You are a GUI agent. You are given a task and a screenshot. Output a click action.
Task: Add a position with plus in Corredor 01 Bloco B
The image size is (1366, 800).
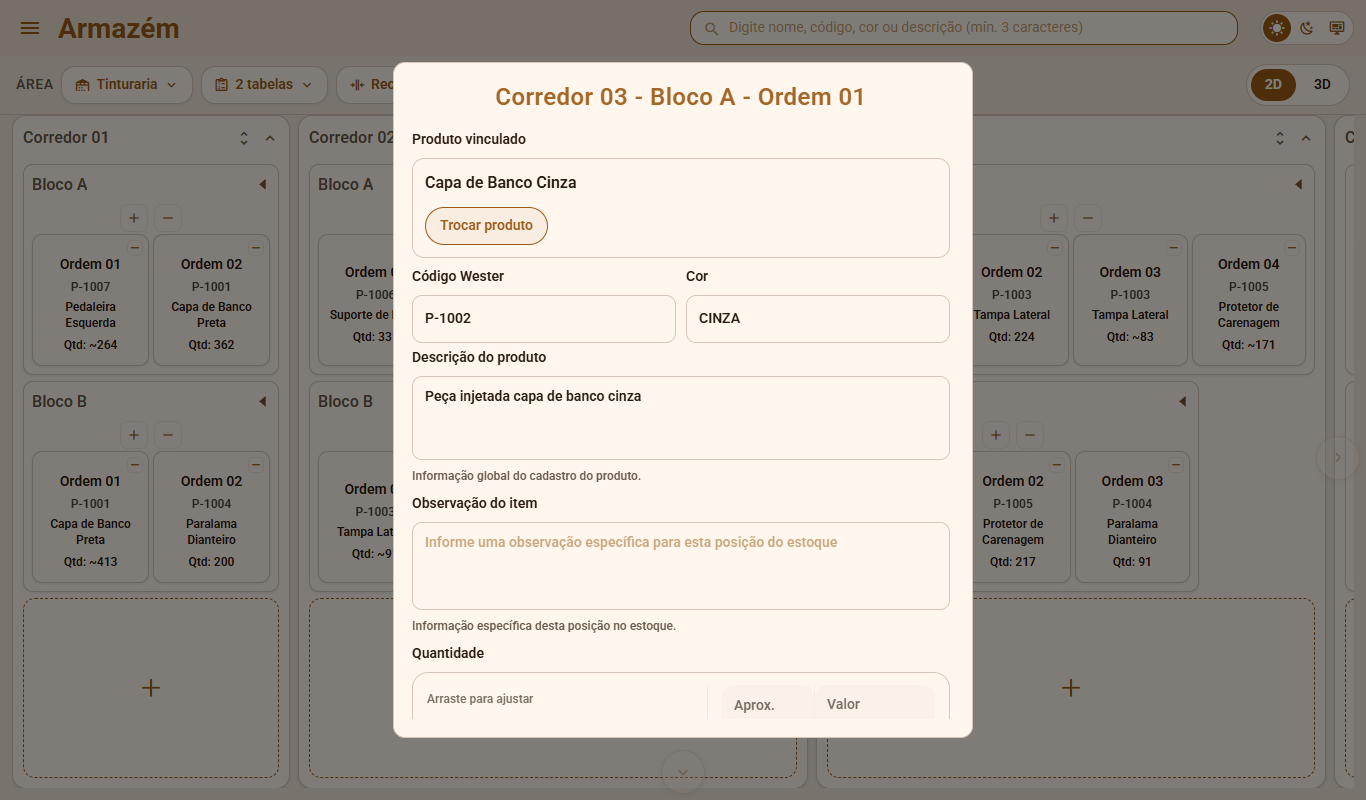[134, 434]
